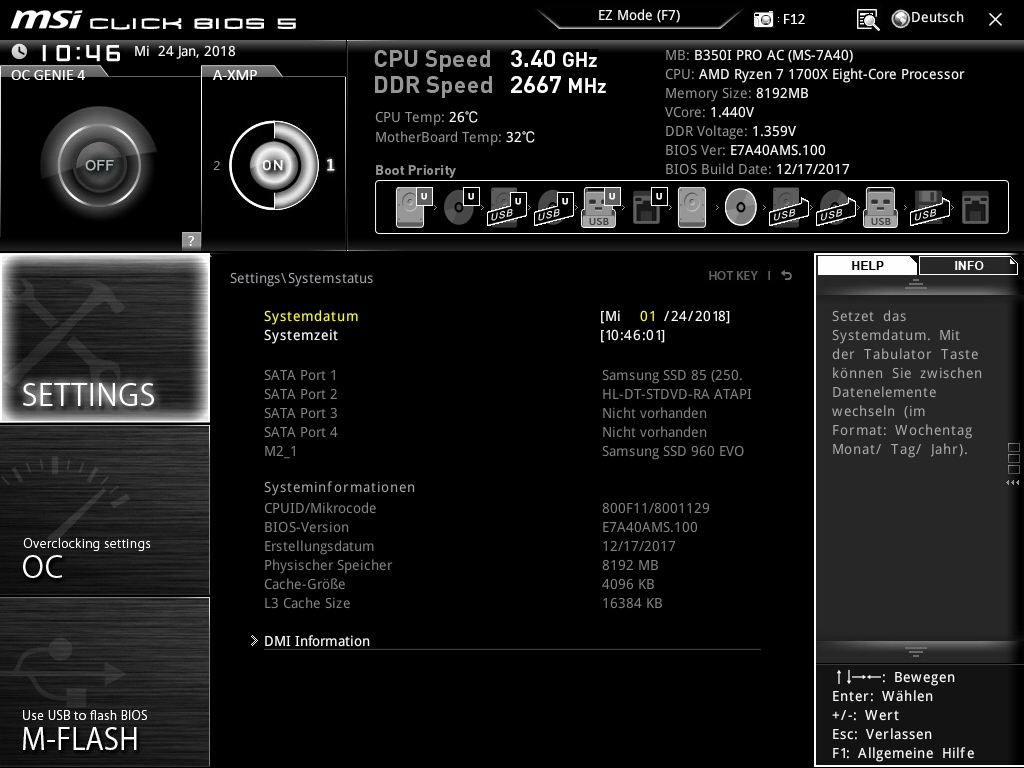Click the MB: B350I PRO AC line
Image resolution: width=1024 pixels, height=768 pixels.
click(x=759, y=55)
